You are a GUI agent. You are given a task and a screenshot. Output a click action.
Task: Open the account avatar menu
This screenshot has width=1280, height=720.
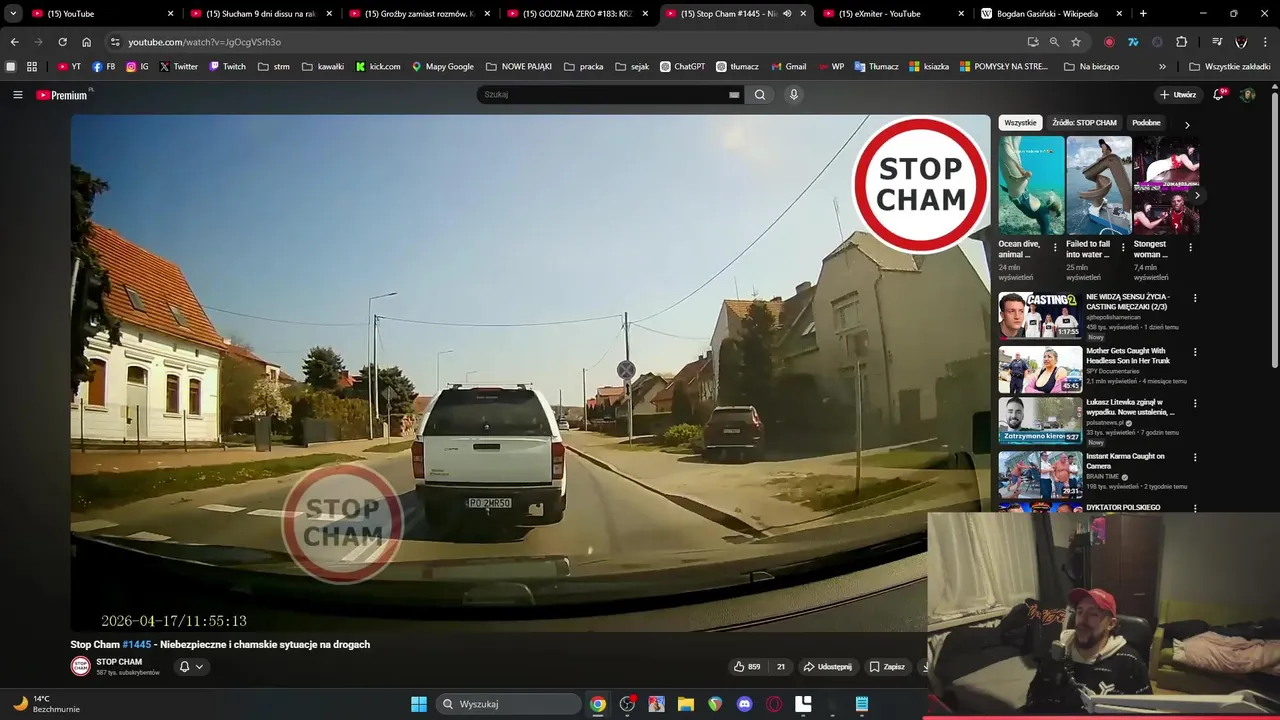click(x=1247, y=95)
